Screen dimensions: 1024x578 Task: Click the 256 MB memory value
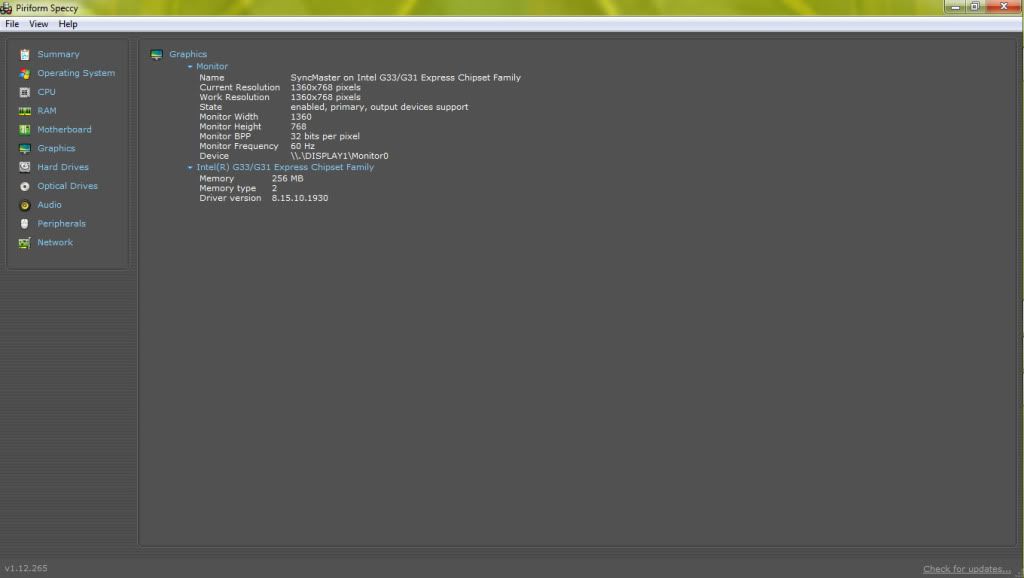(287, 178)
